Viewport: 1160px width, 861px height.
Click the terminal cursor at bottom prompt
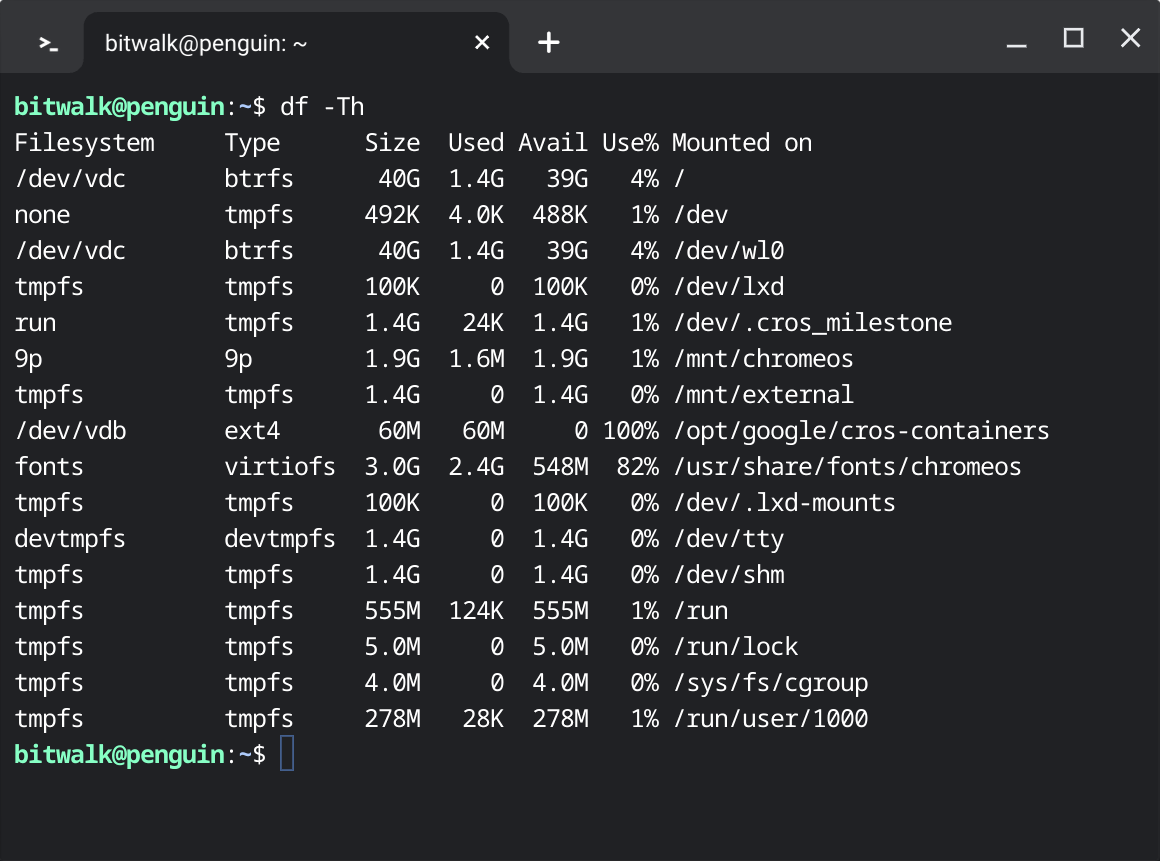[287, 754]
